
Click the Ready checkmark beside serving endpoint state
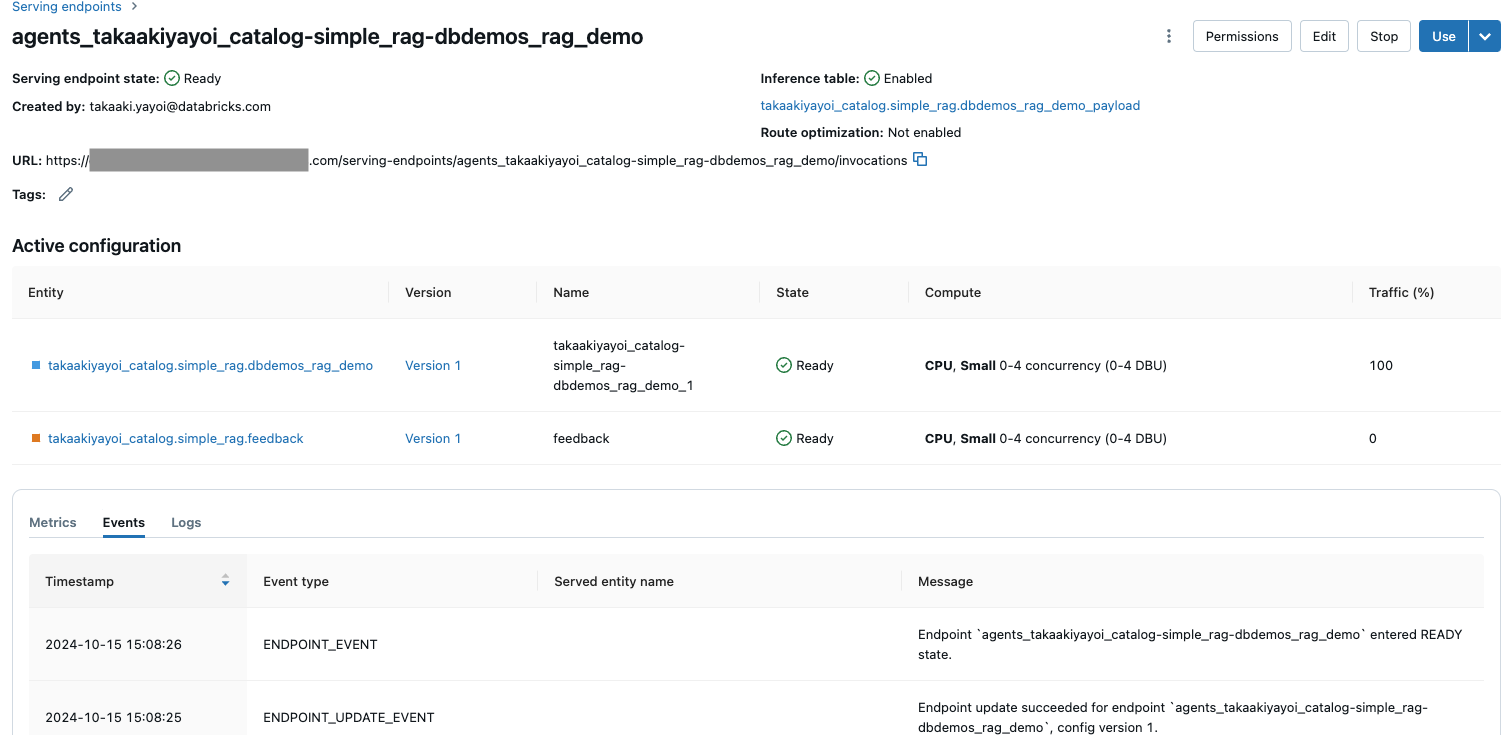point(173,78)
